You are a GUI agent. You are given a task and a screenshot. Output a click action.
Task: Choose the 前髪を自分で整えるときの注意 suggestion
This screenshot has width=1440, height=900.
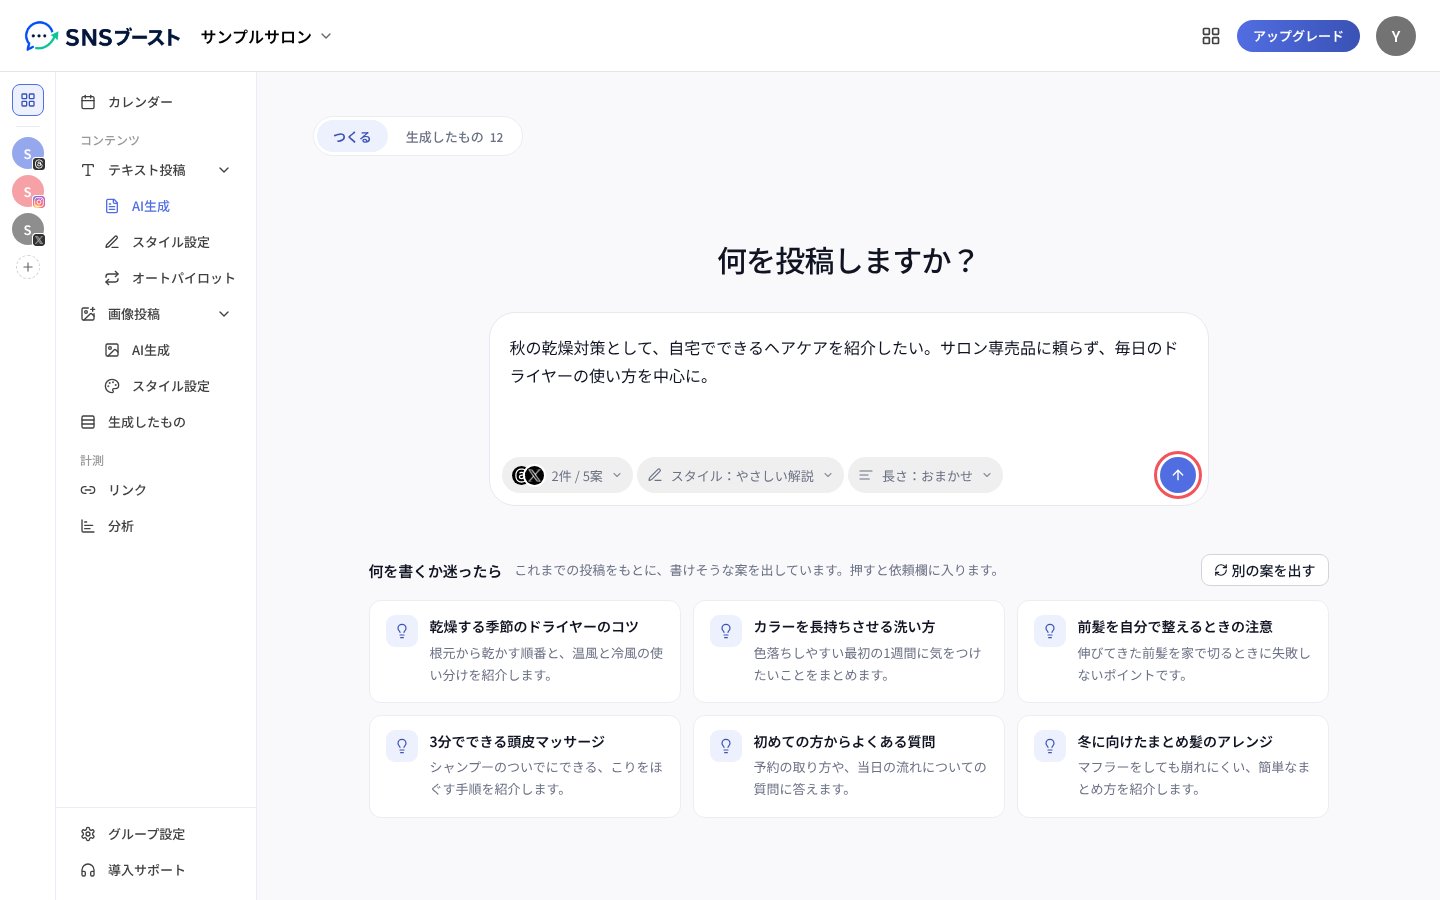(x=1173, y=651)
